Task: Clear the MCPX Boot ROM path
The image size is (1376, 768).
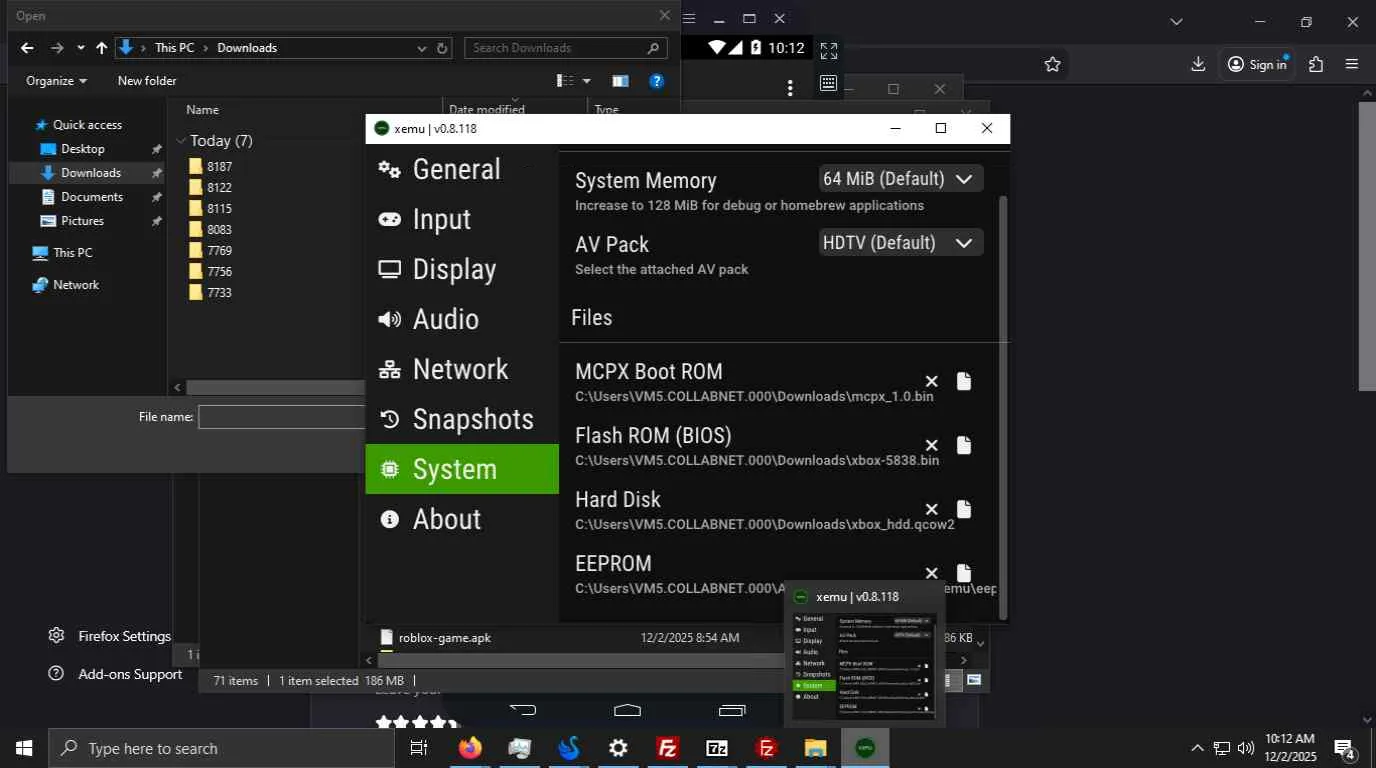Action: (x=931, y=381)
